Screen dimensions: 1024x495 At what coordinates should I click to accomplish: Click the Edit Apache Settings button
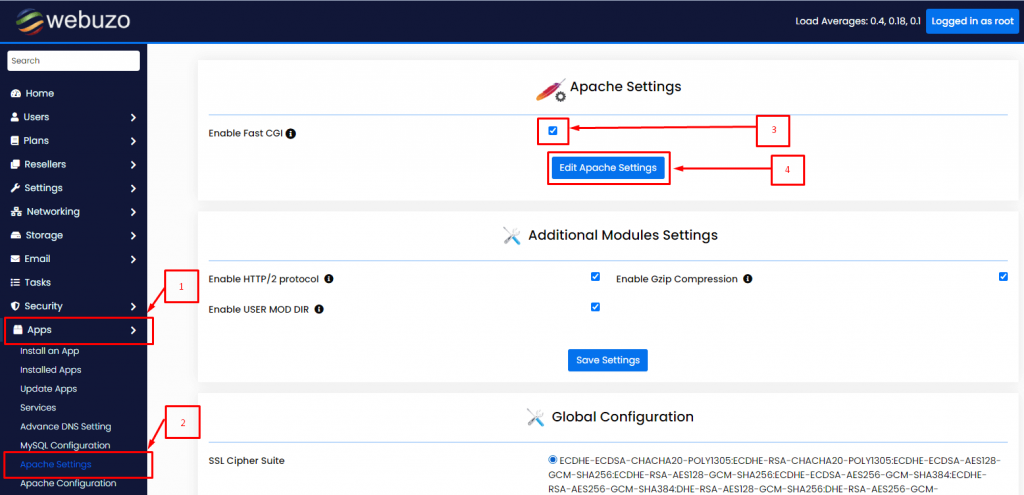click(608, 168)
